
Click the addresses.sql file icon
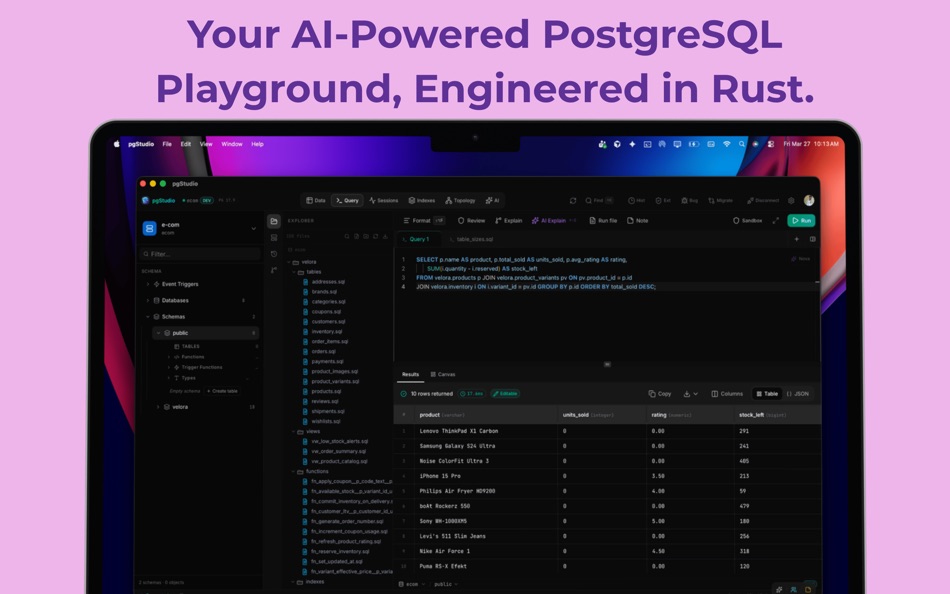tap(305, 282)
